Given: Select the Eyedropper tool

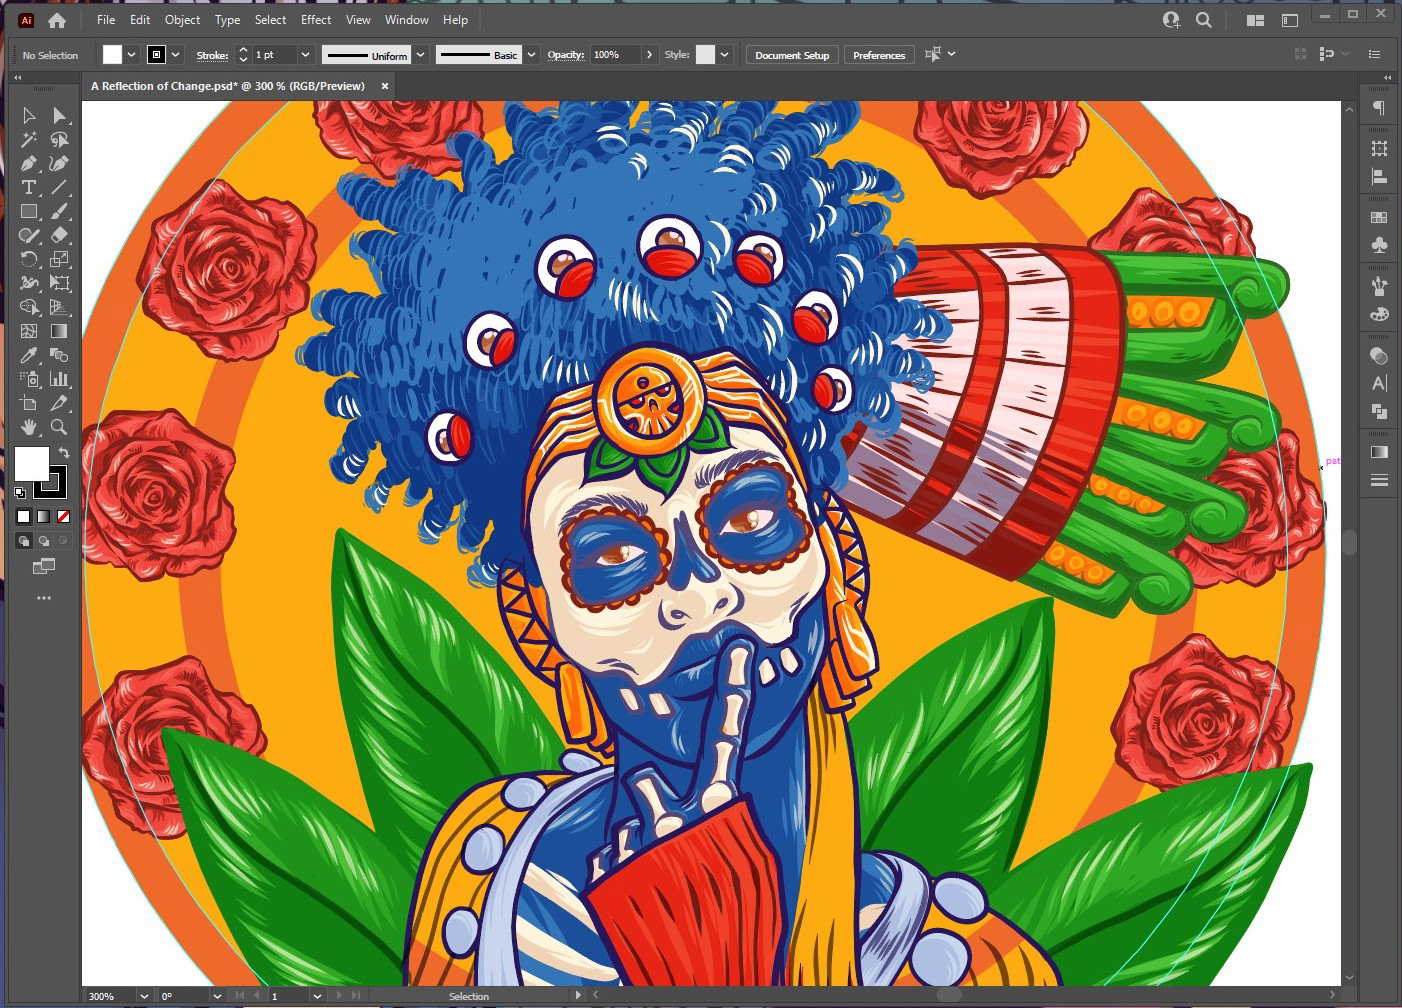Looking at the screenshot, I should point(29,356).
